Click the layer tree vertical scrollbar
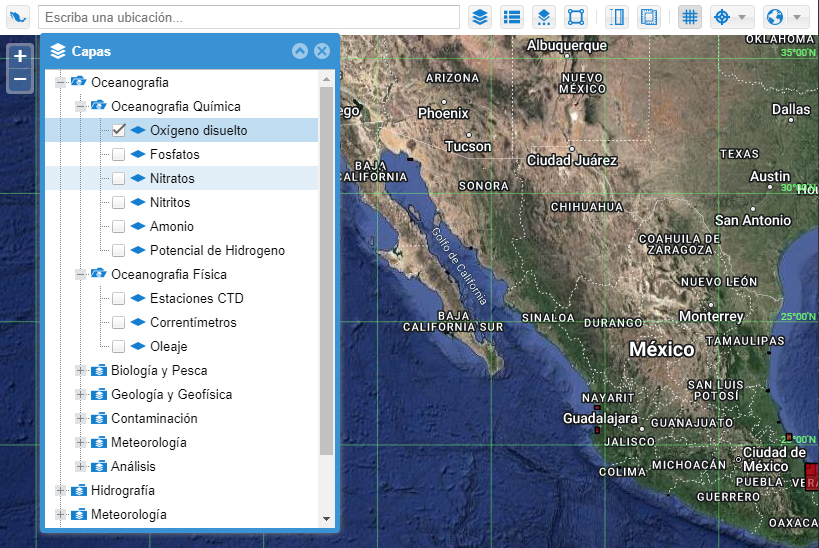The image size is (819, 548). 325,270
